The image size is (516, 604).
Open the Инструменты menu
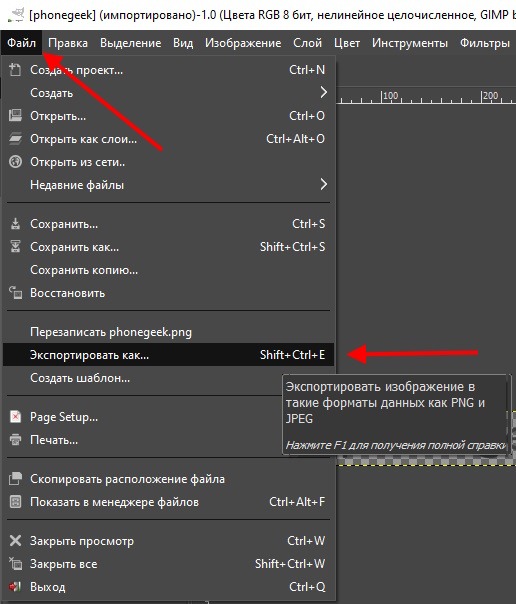pos(410,43)
